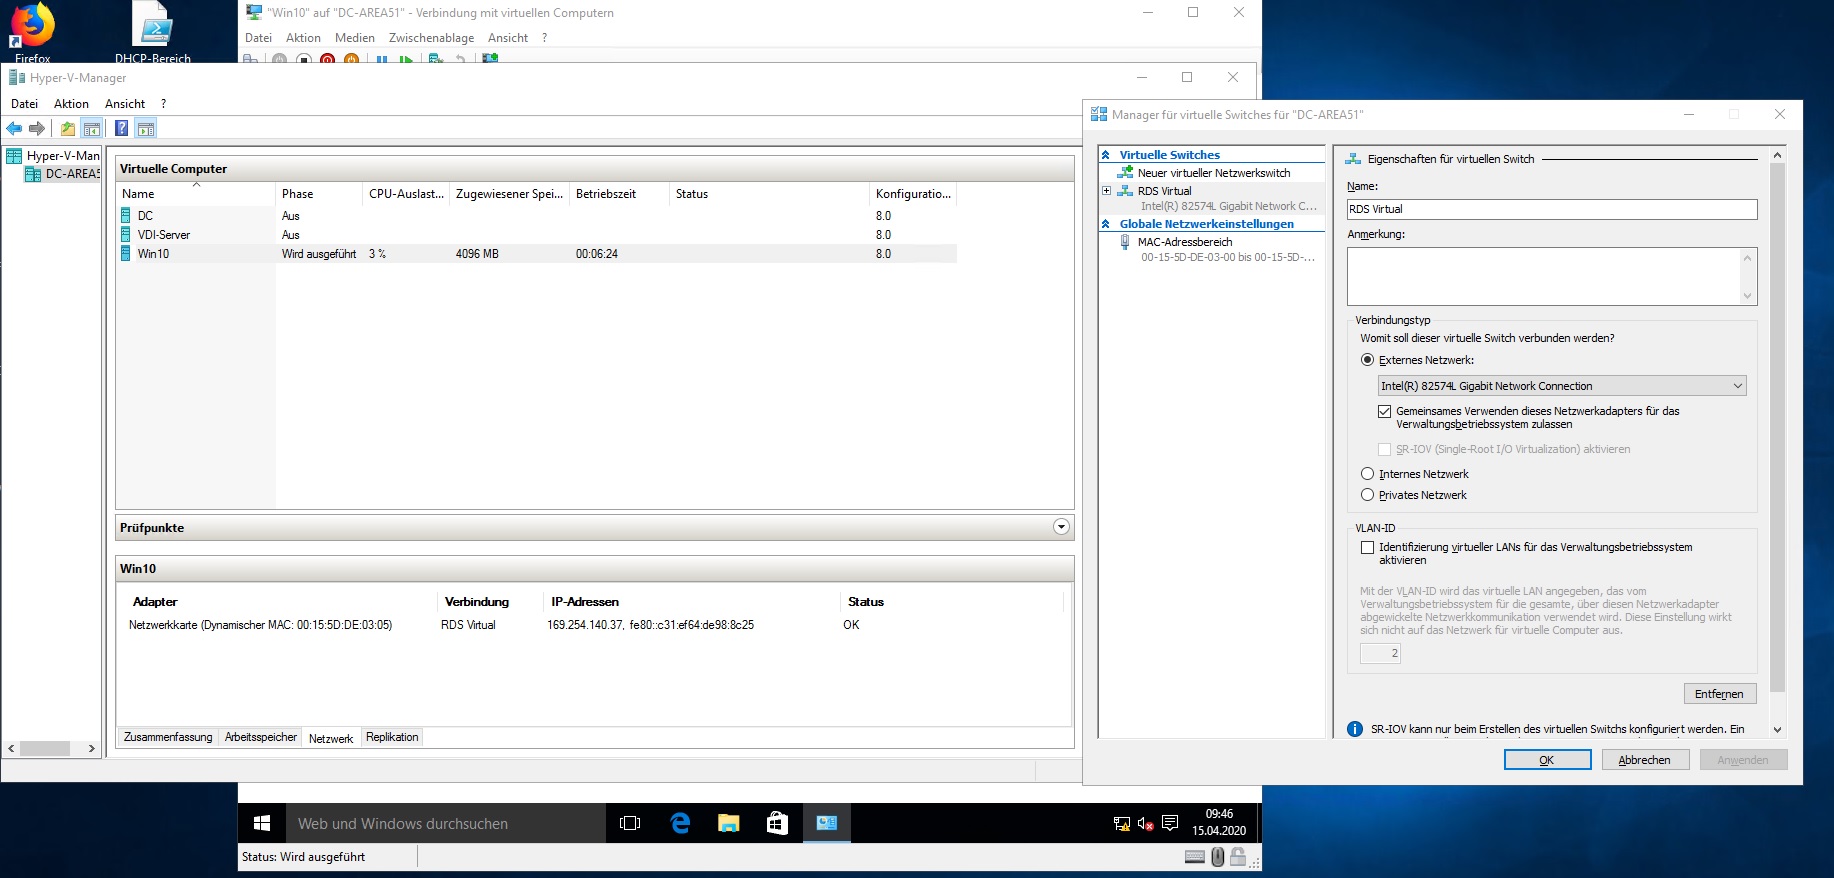Click the Web und Windows durchsuchen search box
Image resolution: width=1834 pixels, height=878 pixels.
(x=446, y=823)
